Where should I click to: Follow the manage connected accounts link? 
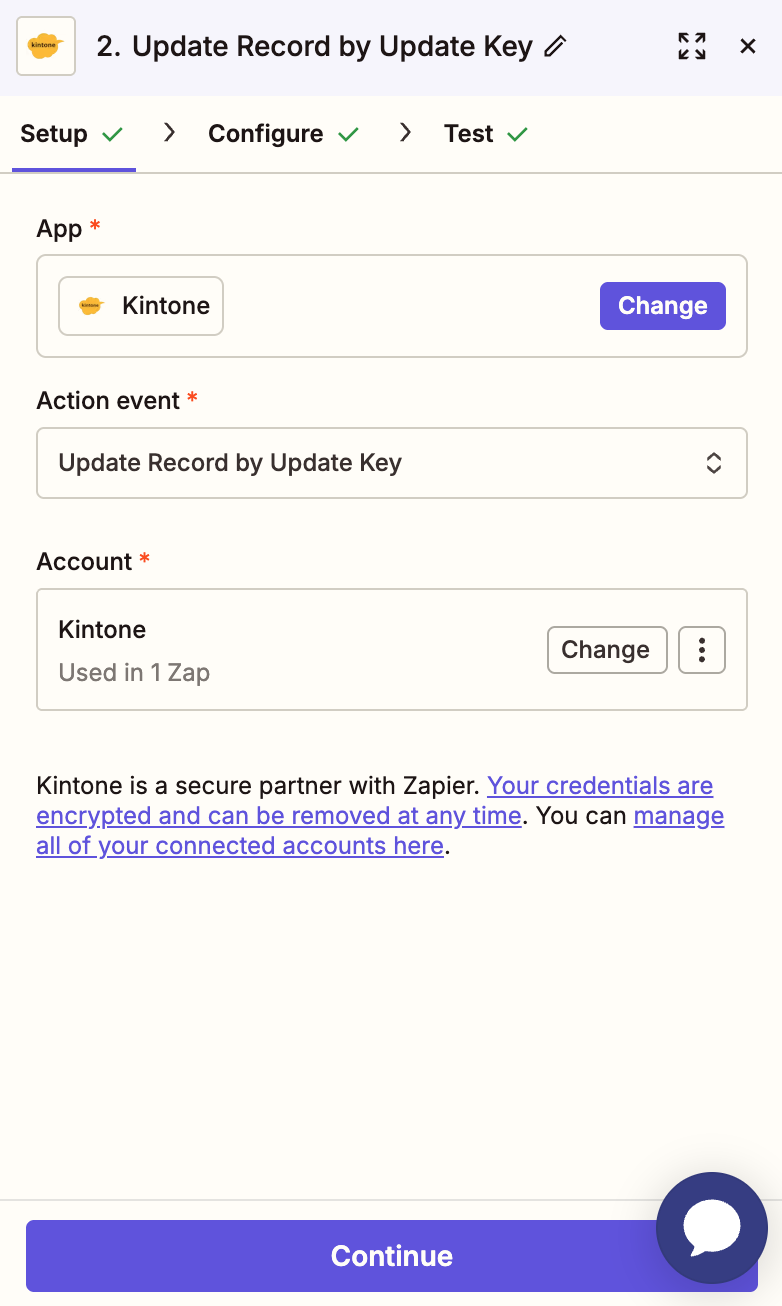point(240,845)
